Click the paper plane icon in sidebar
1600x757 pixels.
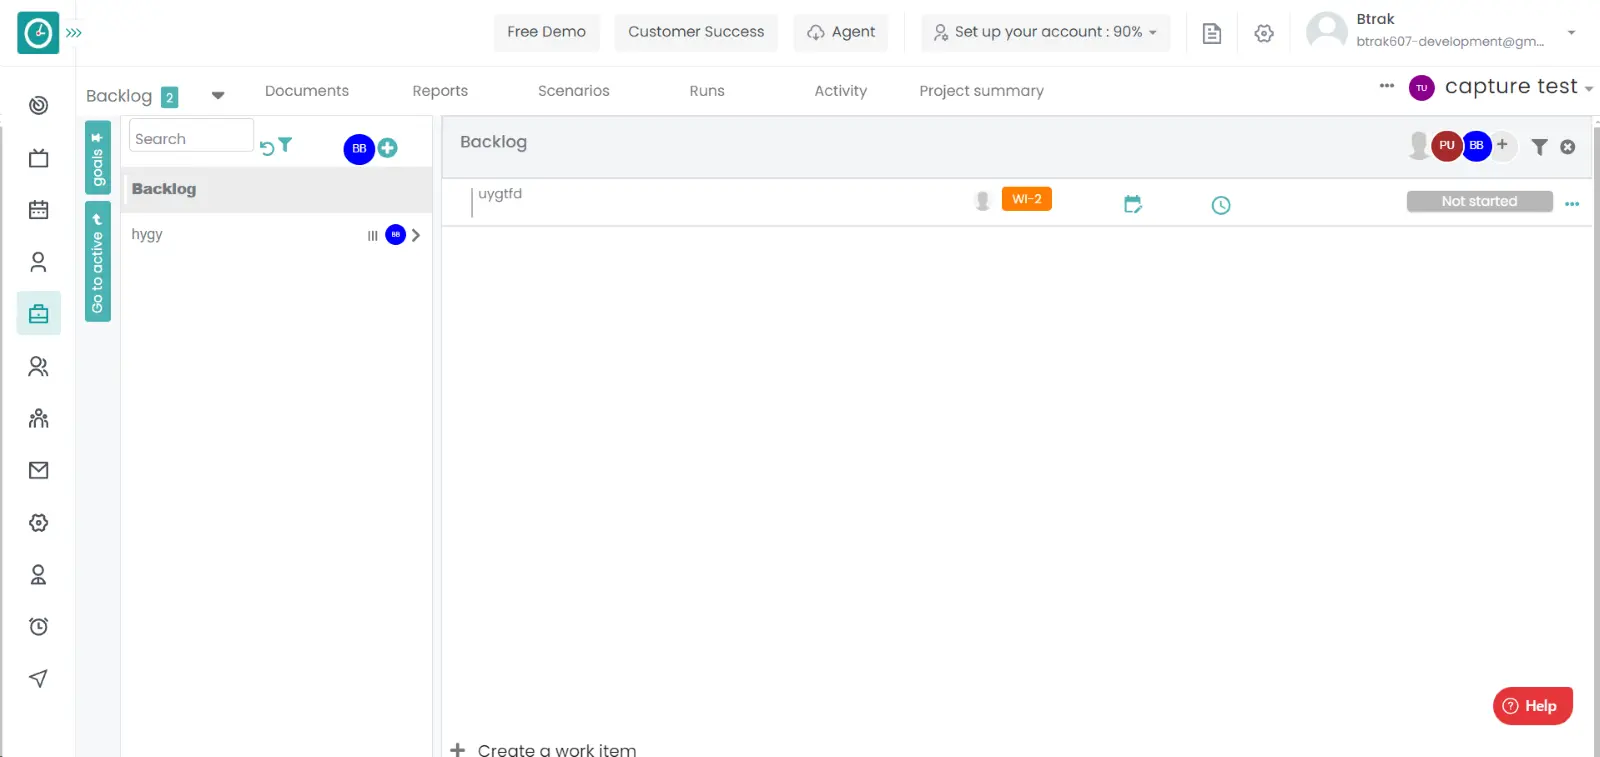click(38, 679)
